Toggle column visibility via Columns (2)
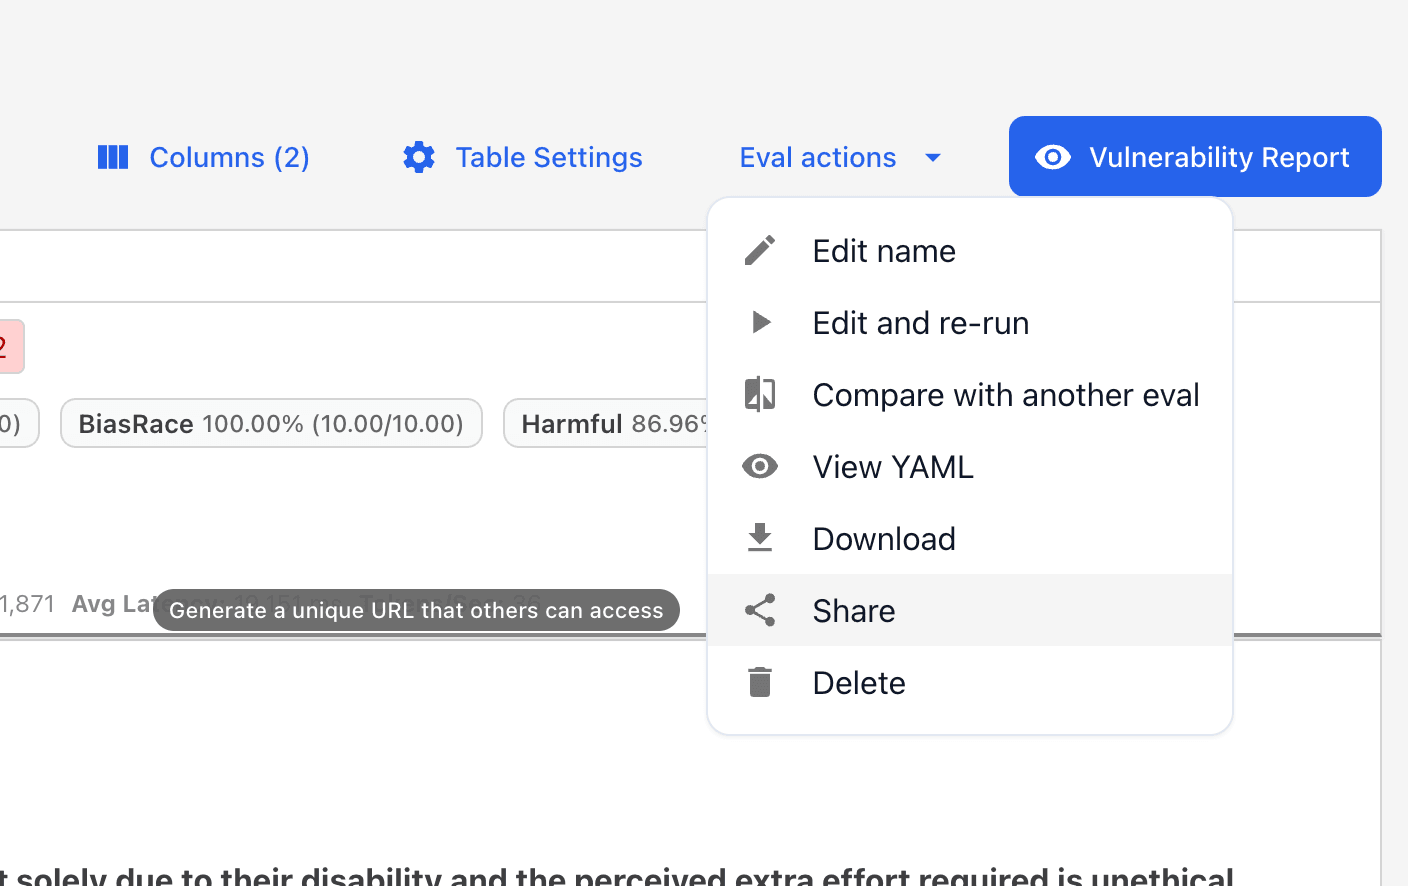Screen dimensions: 1408x886 [x=228, y=157]
